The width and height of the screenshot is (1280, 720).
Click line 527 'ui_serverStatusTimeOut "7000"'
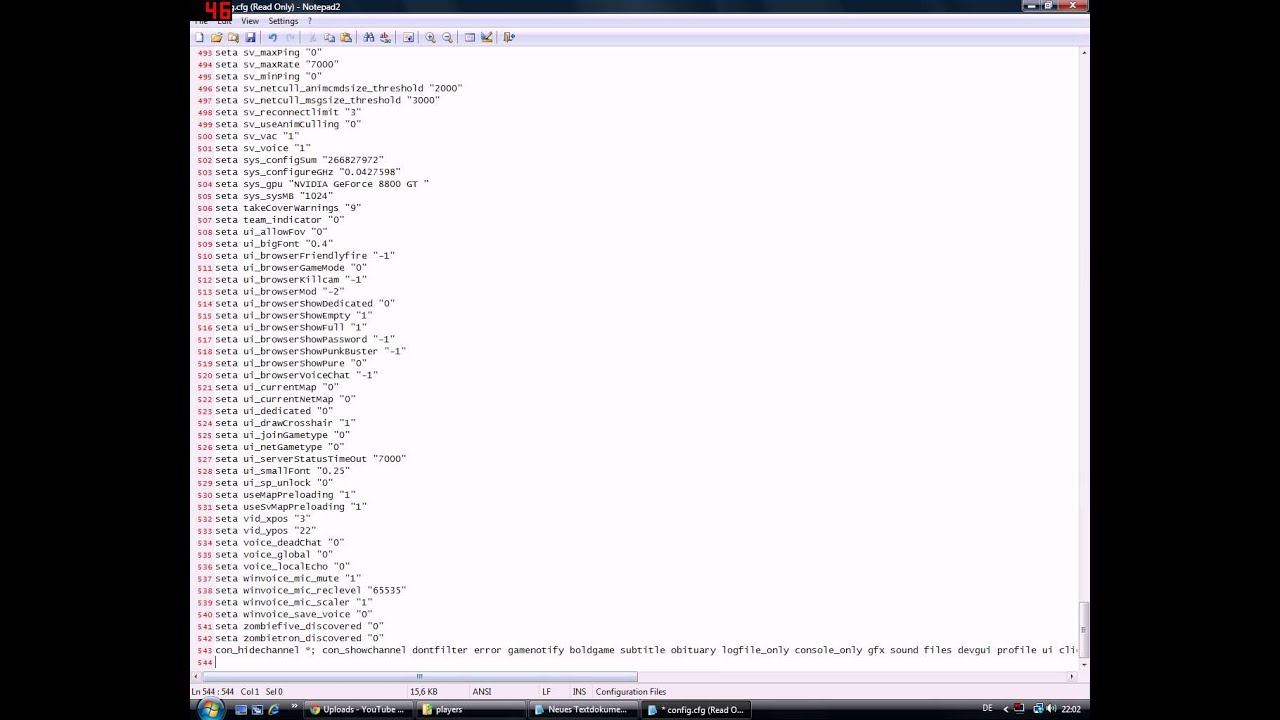(x=310, y=459)
